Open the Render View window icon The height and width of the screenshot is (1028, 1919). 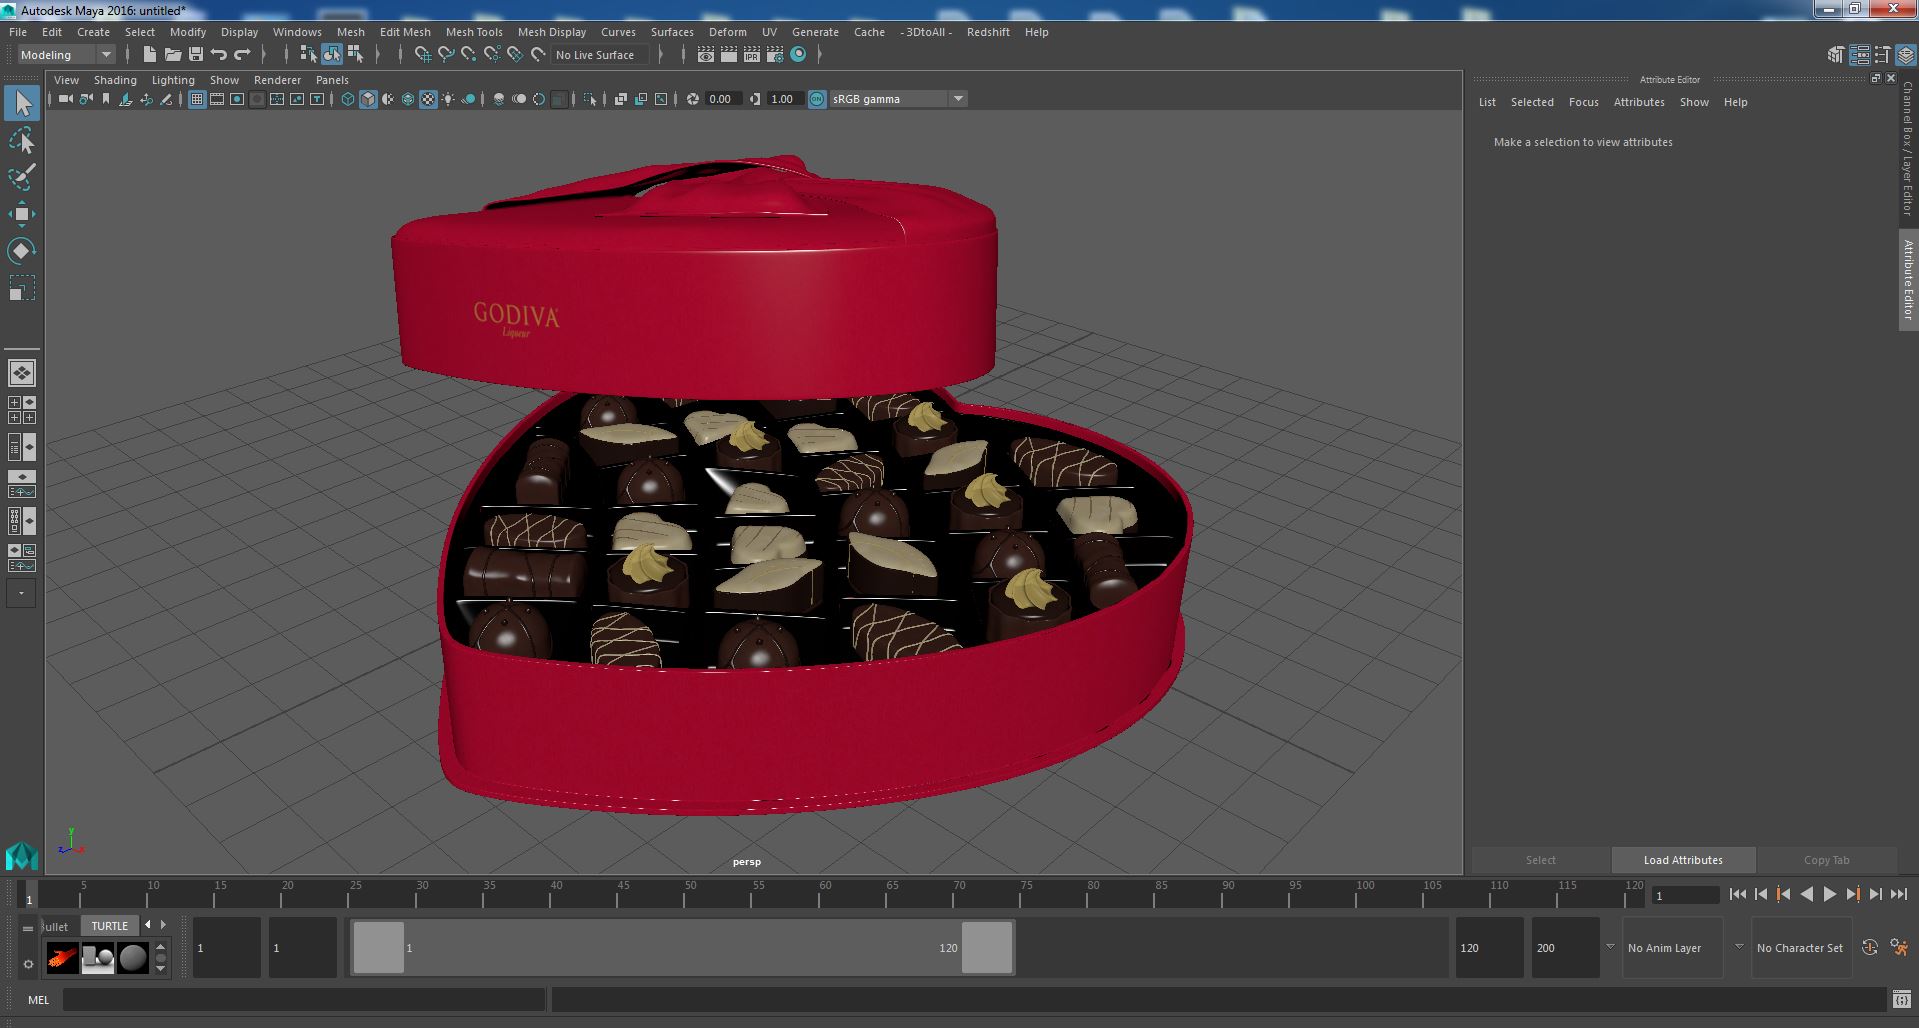pos(706,55)
